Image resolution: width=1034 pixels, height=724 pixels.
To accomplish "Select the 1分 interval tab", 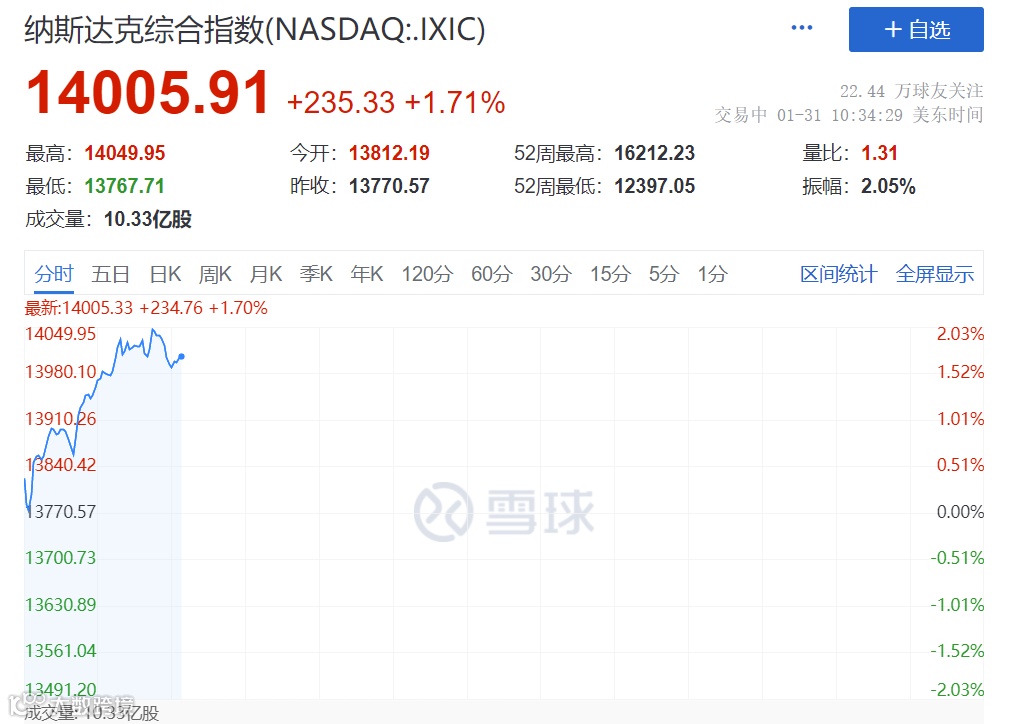I will click(x=713, y=274).
